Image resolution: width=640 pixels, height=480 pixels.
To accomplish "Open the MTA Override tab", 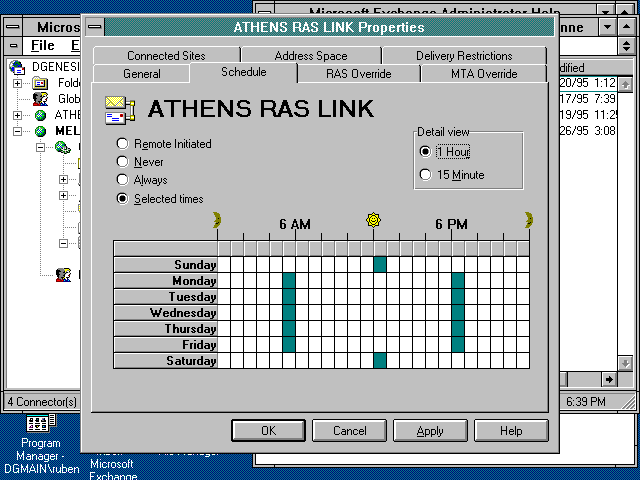I will pyautogui.click(x=484, y=73).
